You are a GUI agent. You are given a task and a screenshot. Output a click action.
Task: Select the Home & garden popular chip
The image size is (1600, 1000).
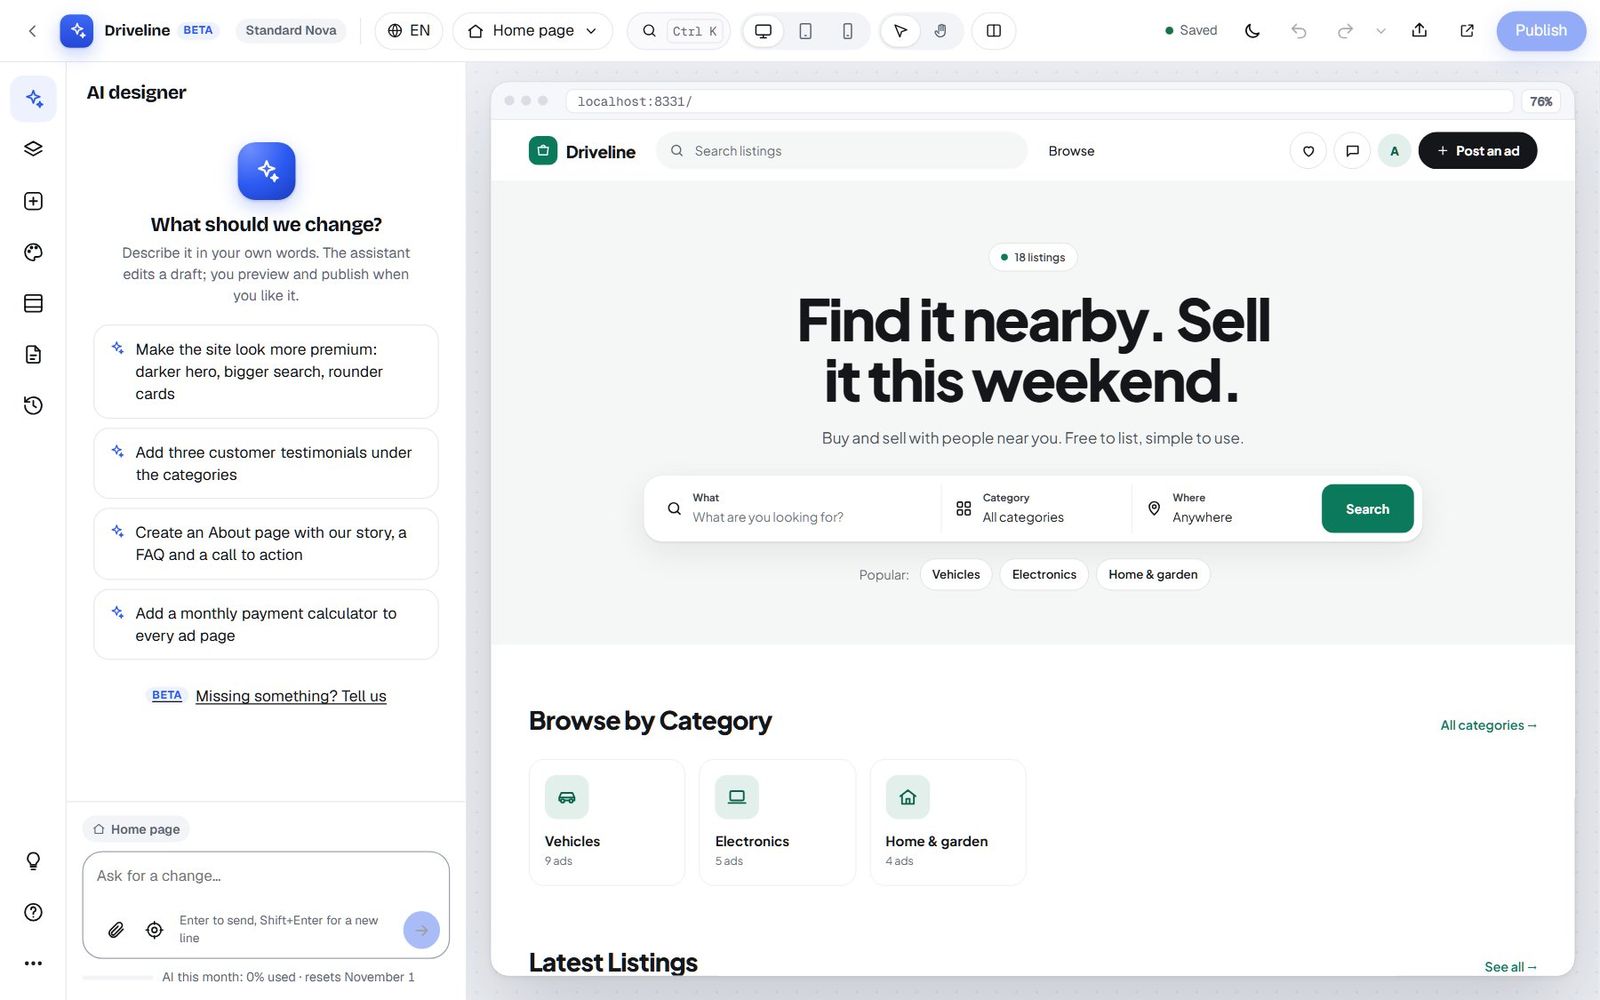coord(1153,574)
